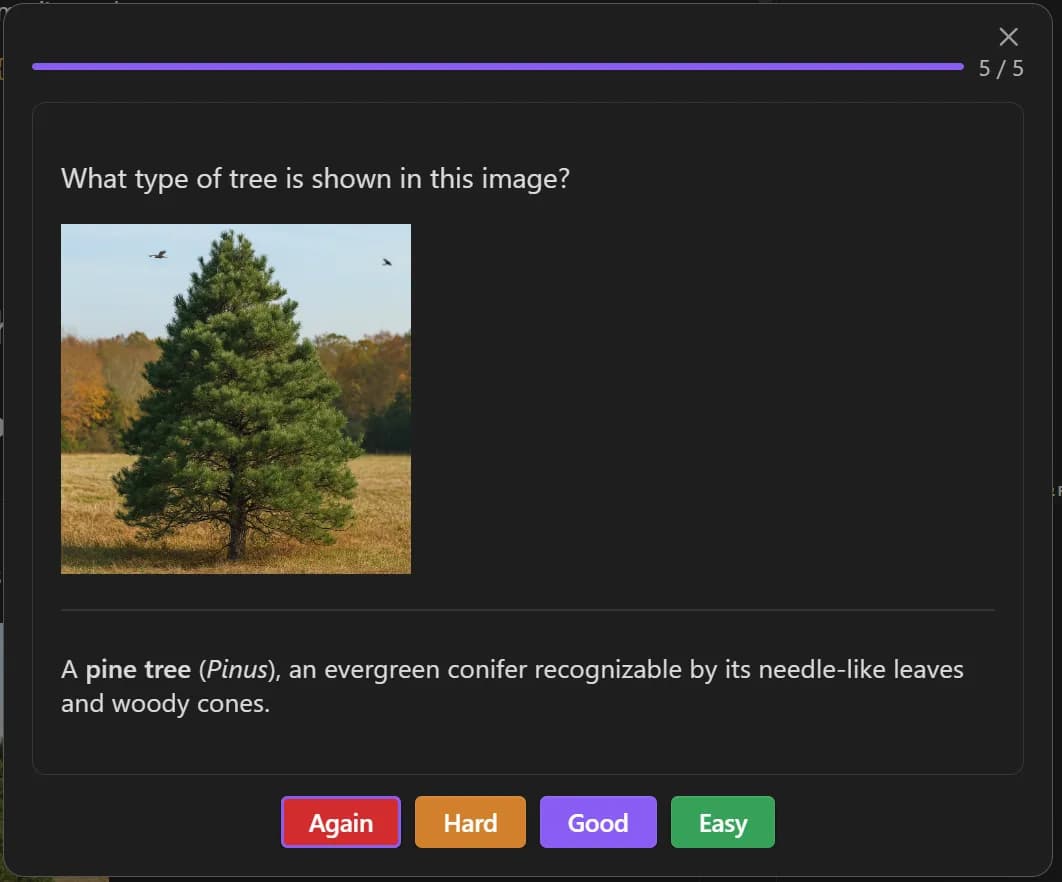Click the purple review progress bar

498,66
